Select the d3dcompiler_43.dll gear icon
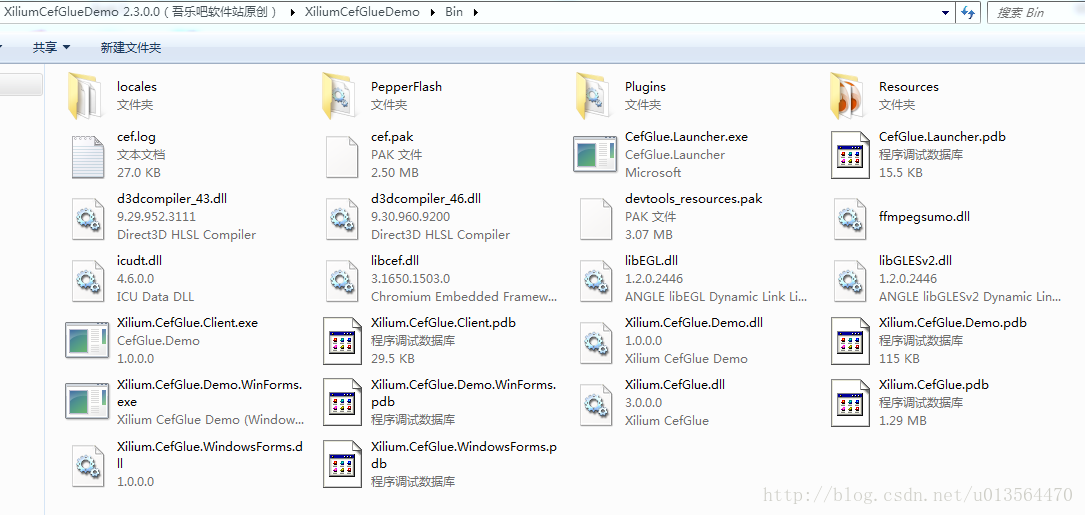 click(88, 217)
